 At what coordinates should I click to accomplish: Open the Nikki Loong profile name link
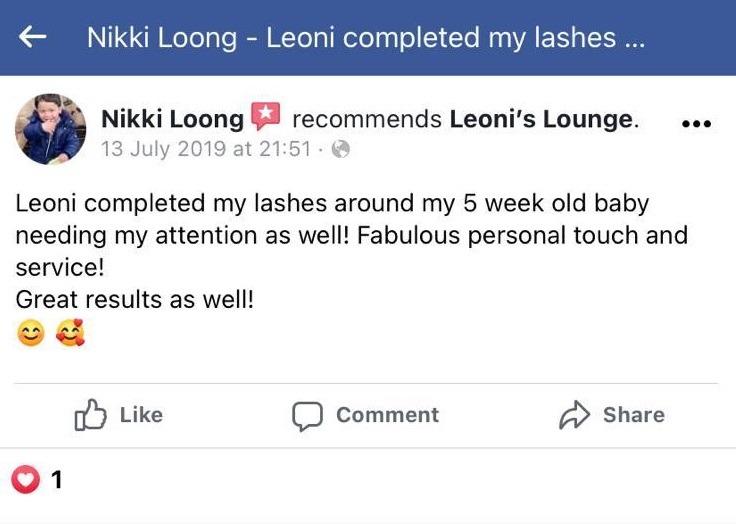(172, 120)
